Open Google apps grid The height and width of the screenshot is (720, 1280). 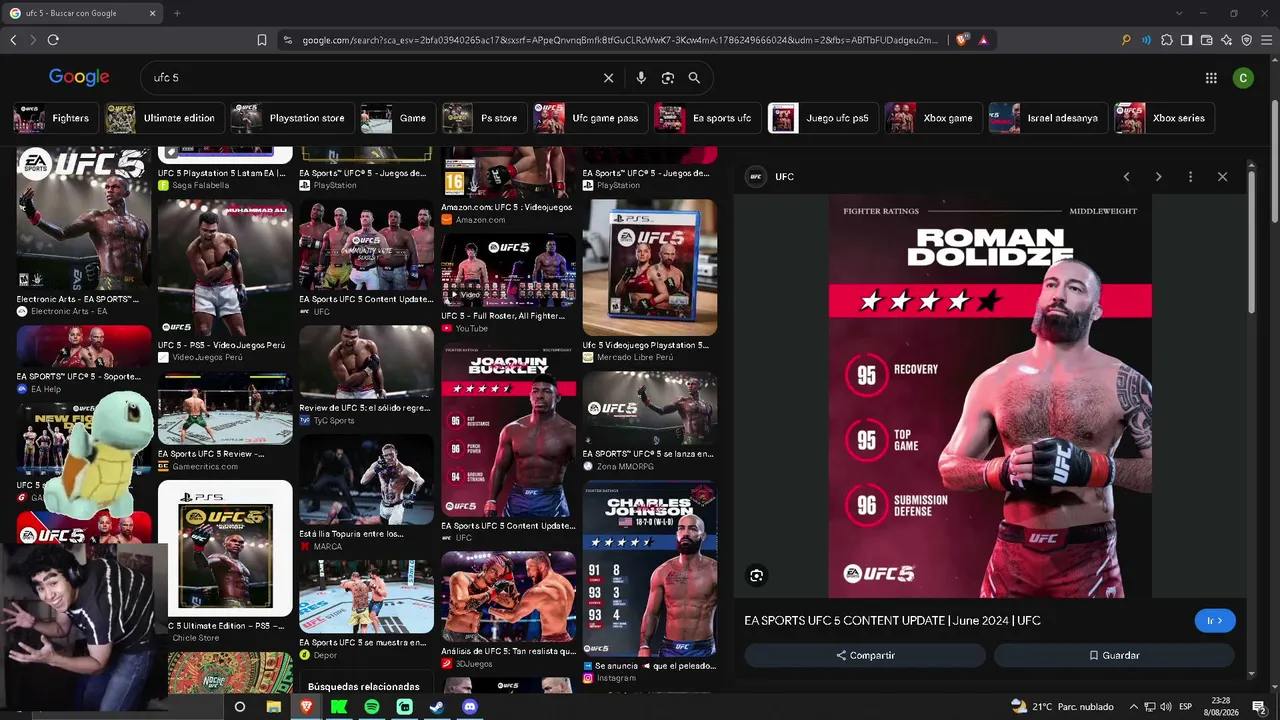1211,78
